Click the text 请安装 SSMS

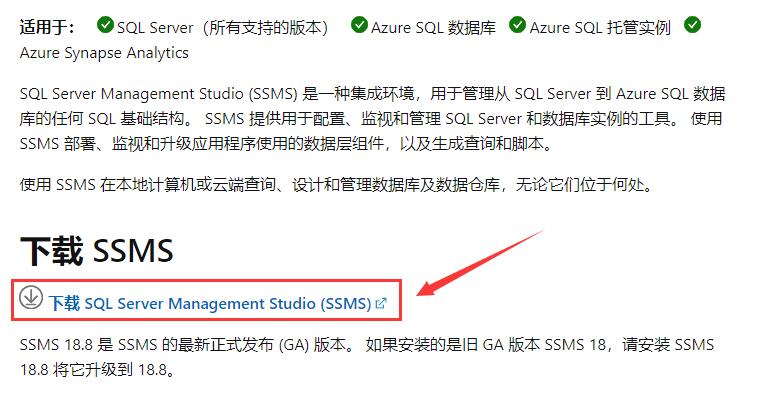click(x=668, y=344)
